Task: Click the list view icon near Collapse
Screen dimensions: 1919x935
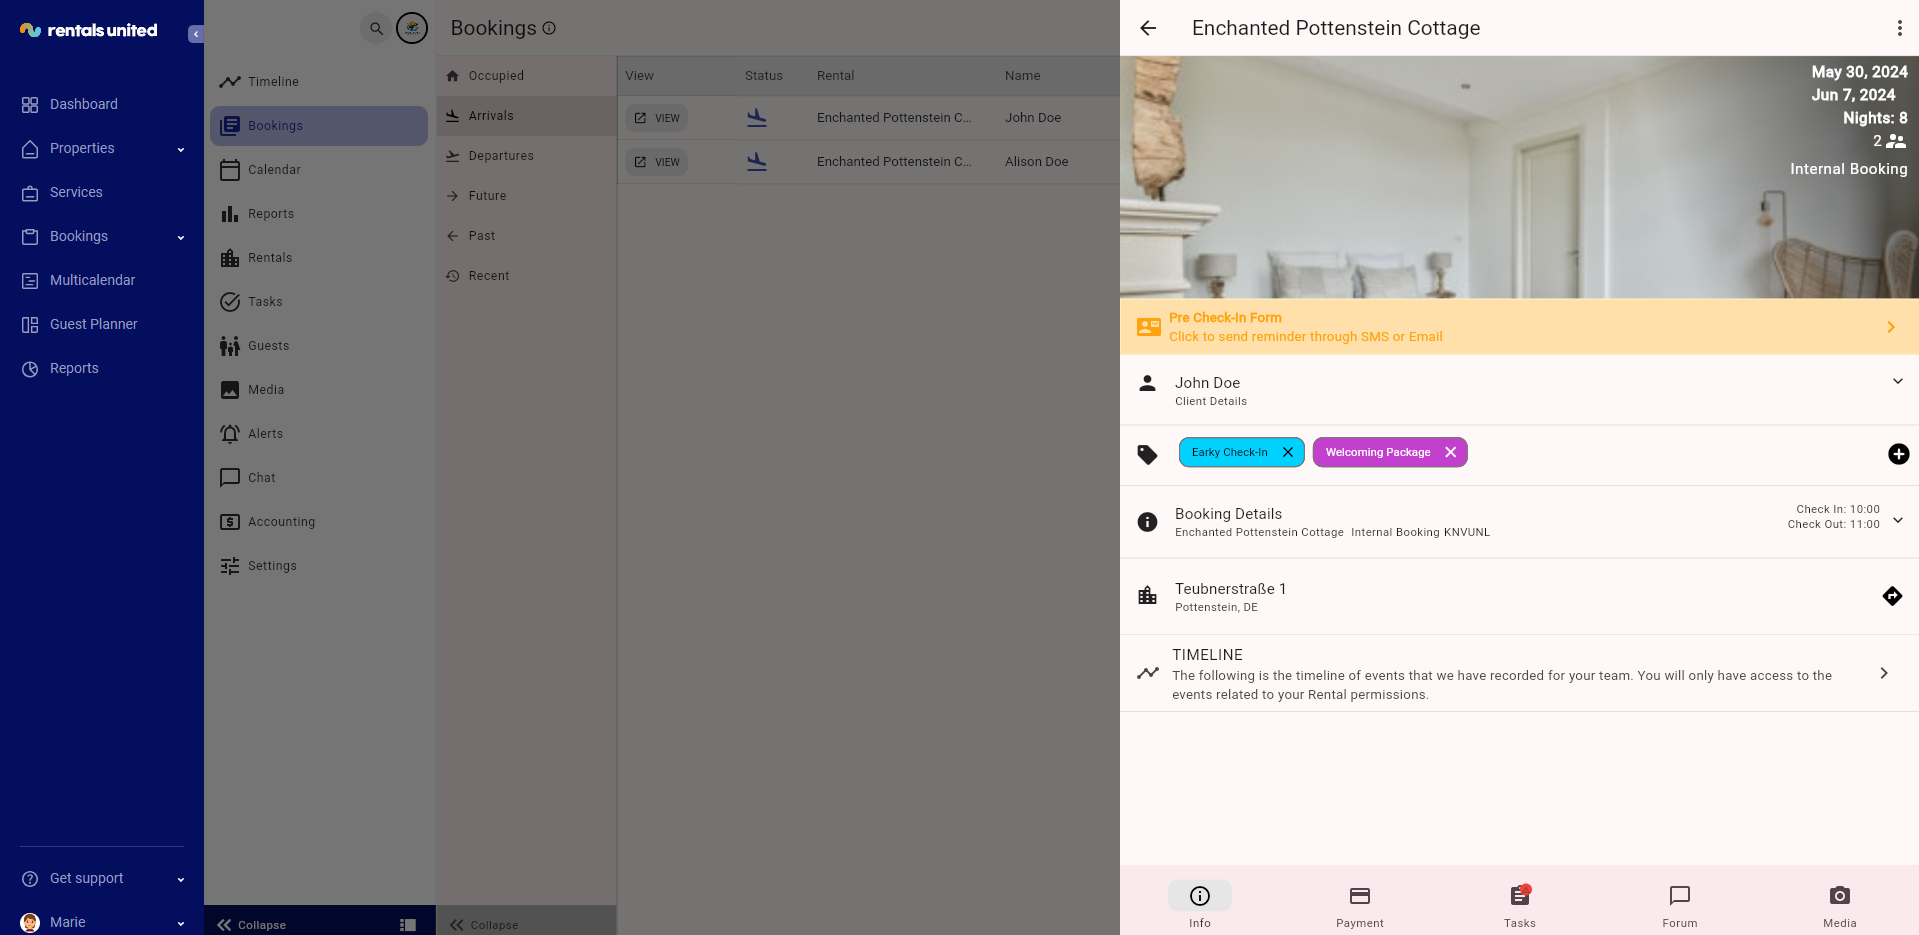Action: [408, 925]
